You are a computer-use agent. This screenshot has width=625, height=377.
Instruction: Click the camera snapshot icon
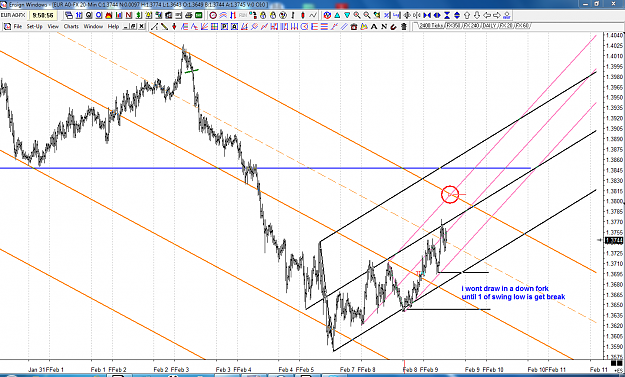[354, 26]
